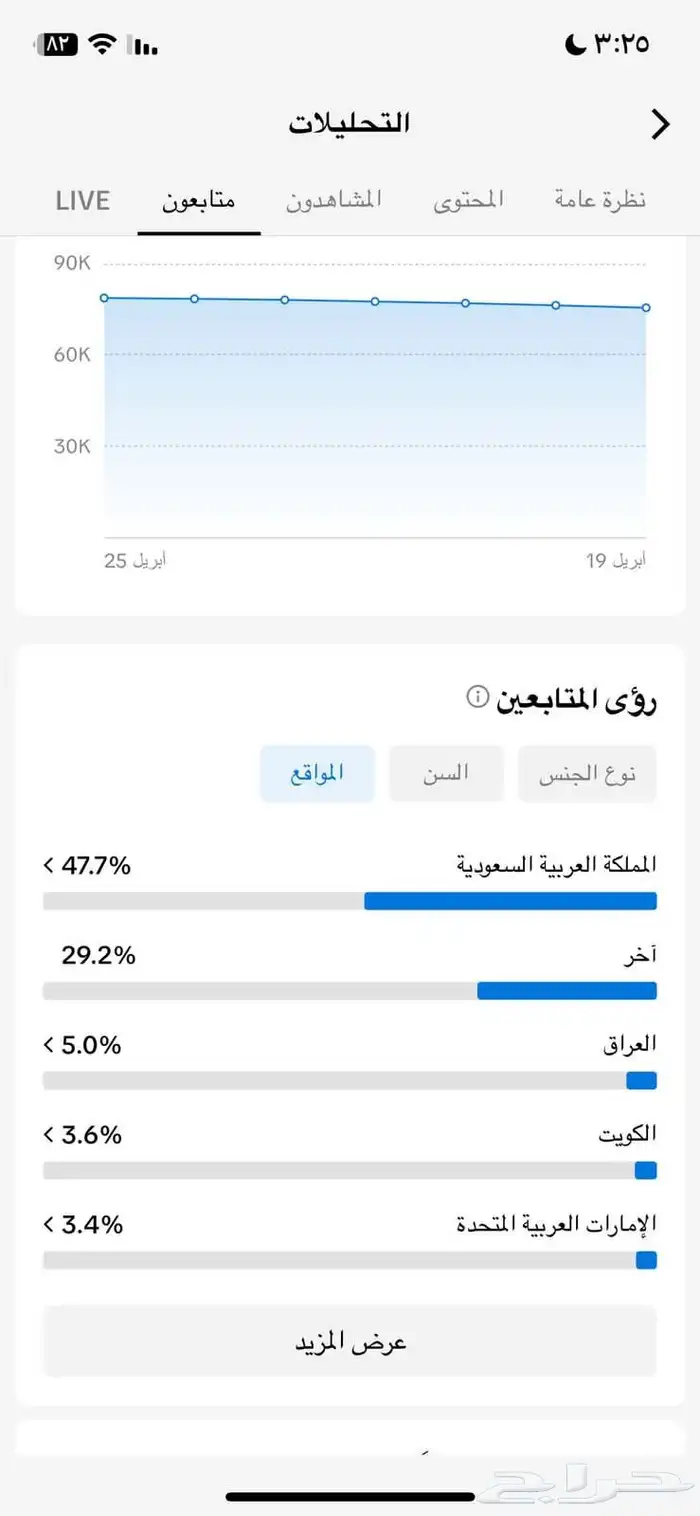The image size is (700, 1516).
Task: Open the المشاهدون viewers tab
Action: (x=334, y=200)
